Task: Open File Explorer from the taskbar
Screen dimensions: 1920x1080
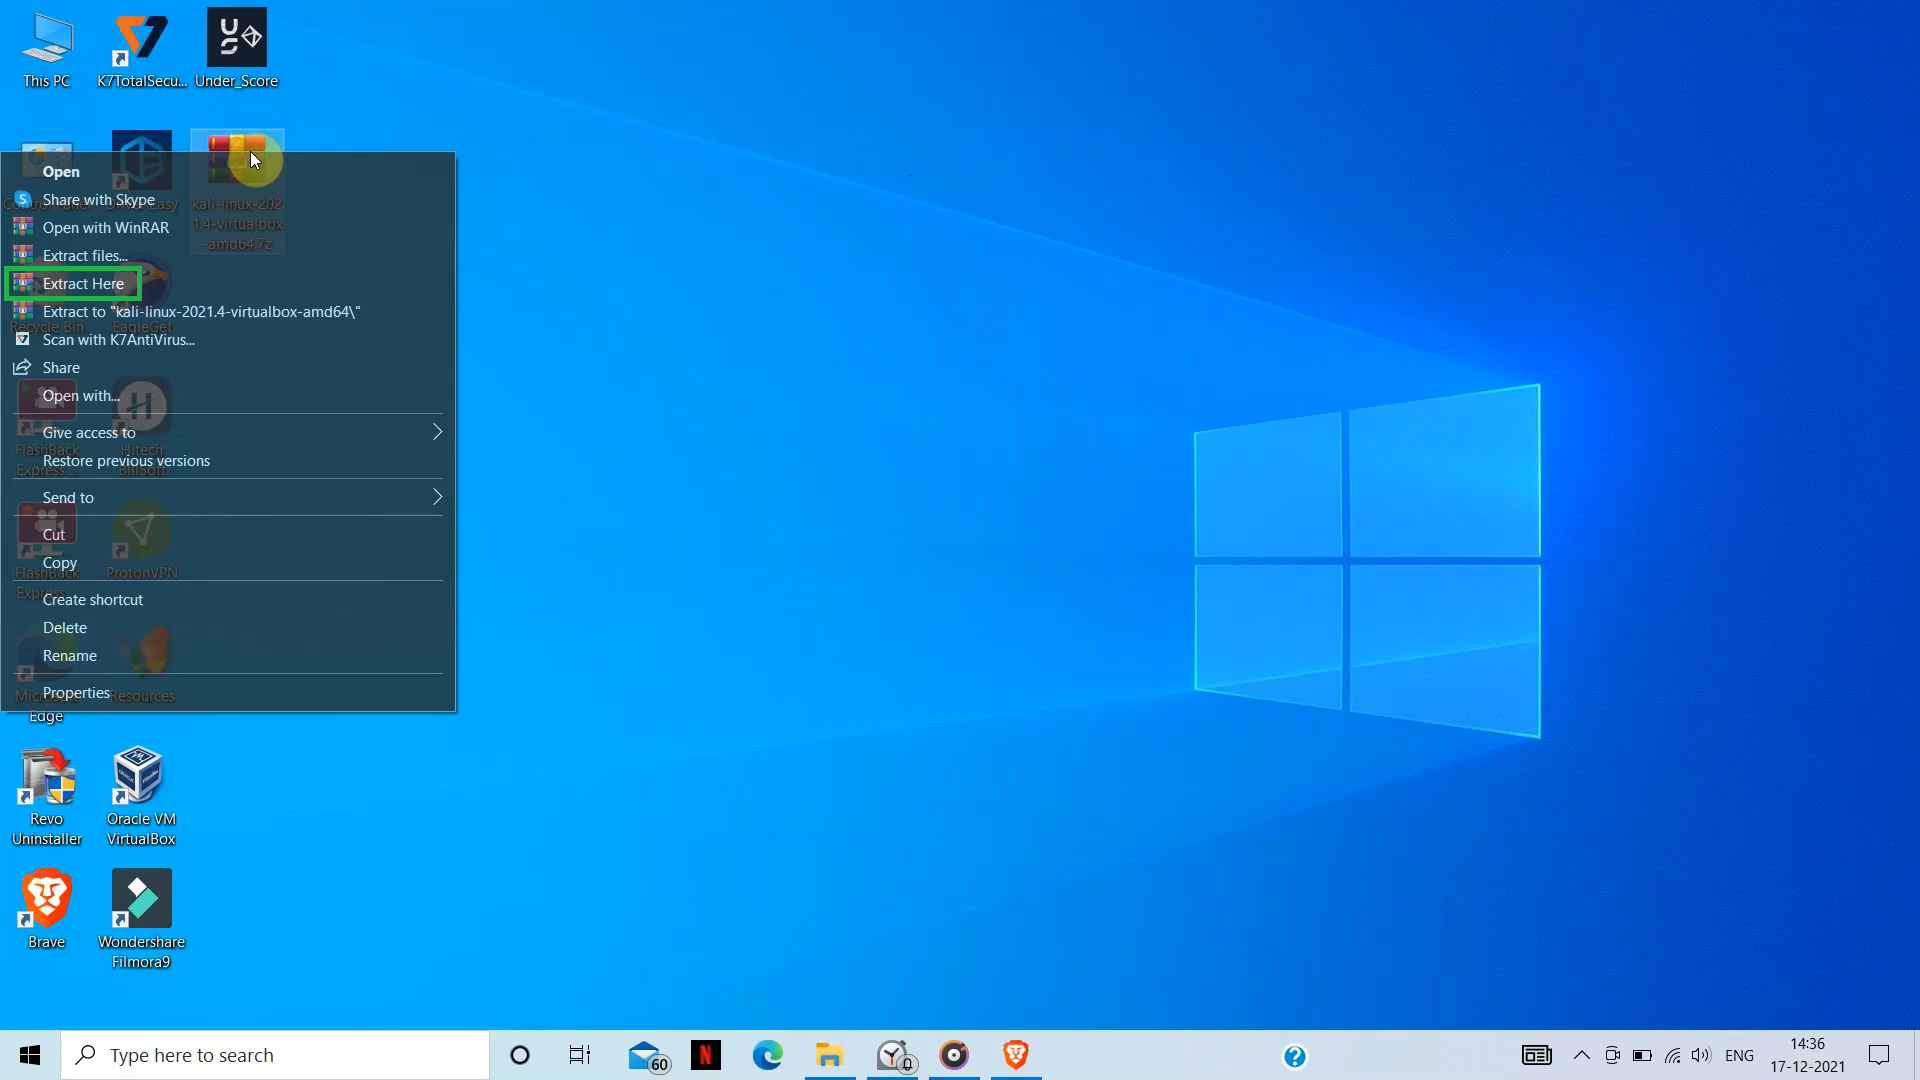Action: [x=829, y=1054]
